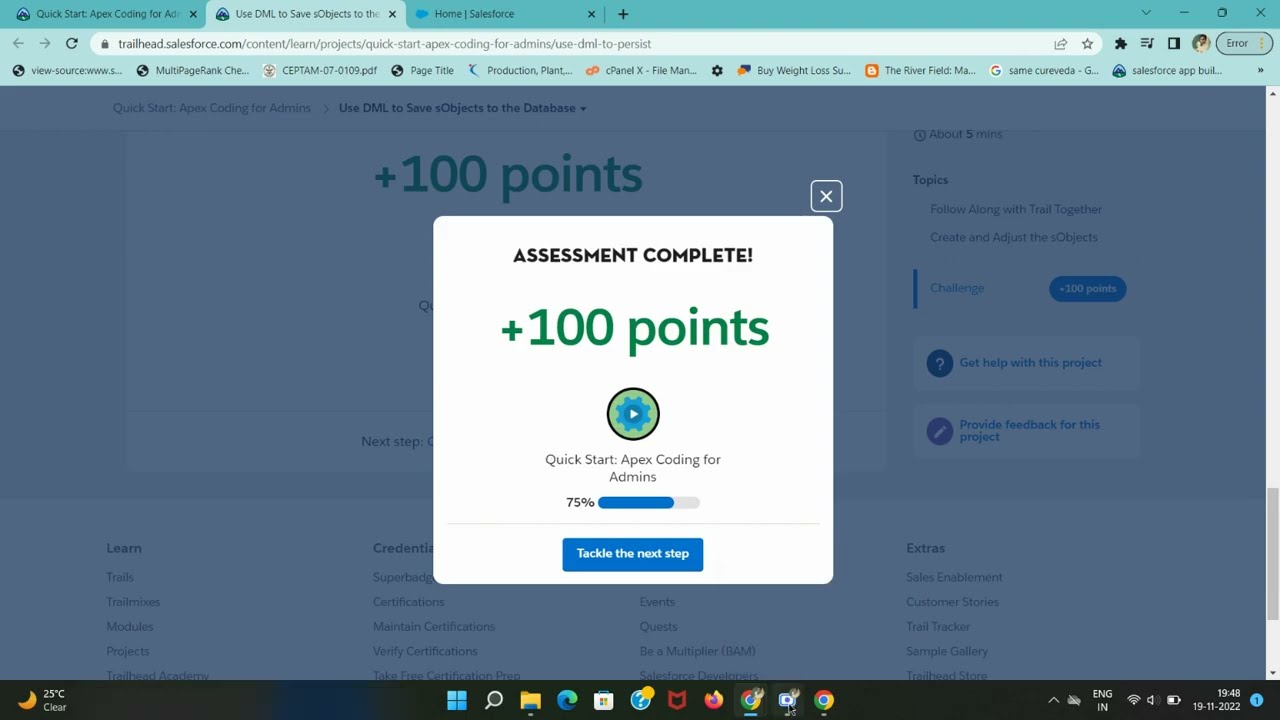Viewport: 1280px width, 720px height.
Task: Go to Create and Adjust the sObjects topic
Action: click(x=1013, y=237)
